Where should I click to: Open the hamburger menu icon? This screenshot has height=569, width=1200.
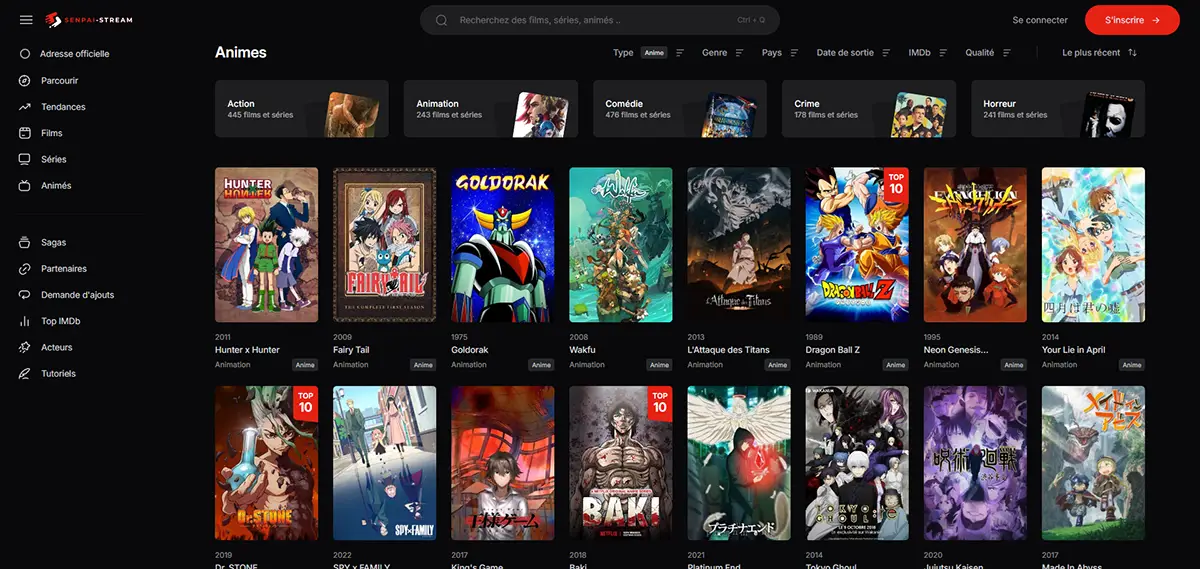click(x=26, y=20)
